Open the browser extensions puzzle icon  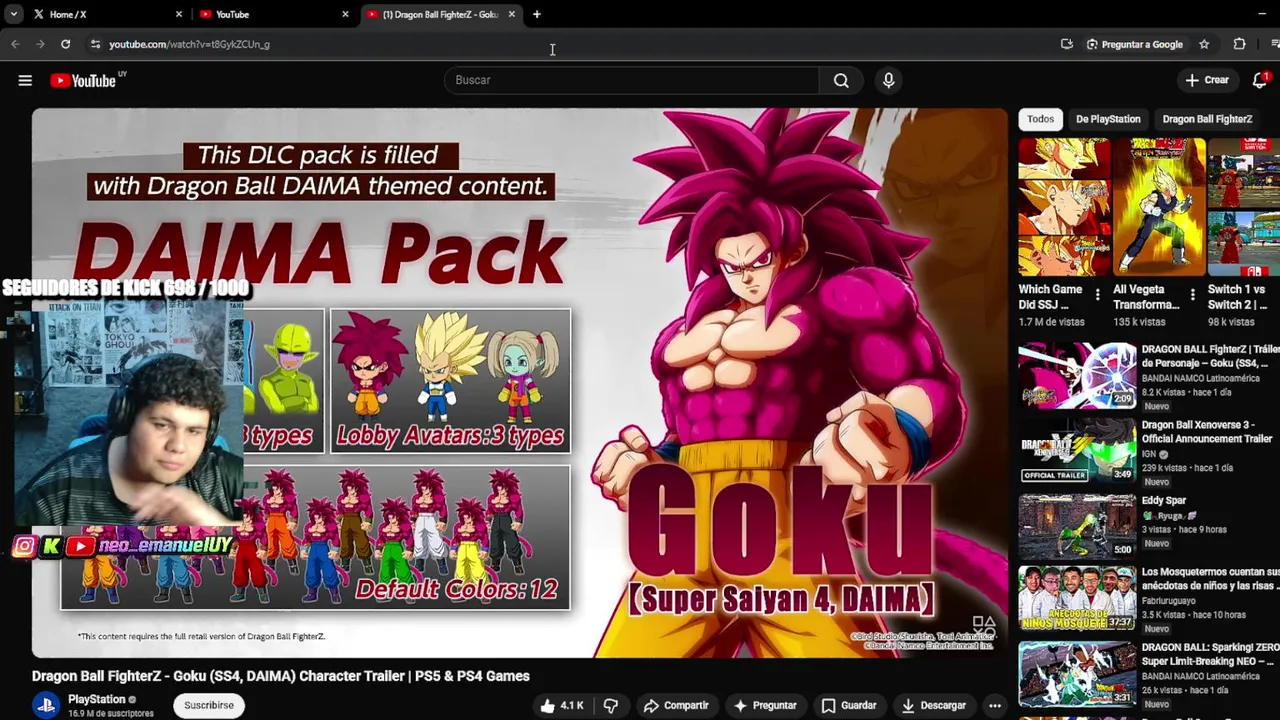tap(1239, 44)
